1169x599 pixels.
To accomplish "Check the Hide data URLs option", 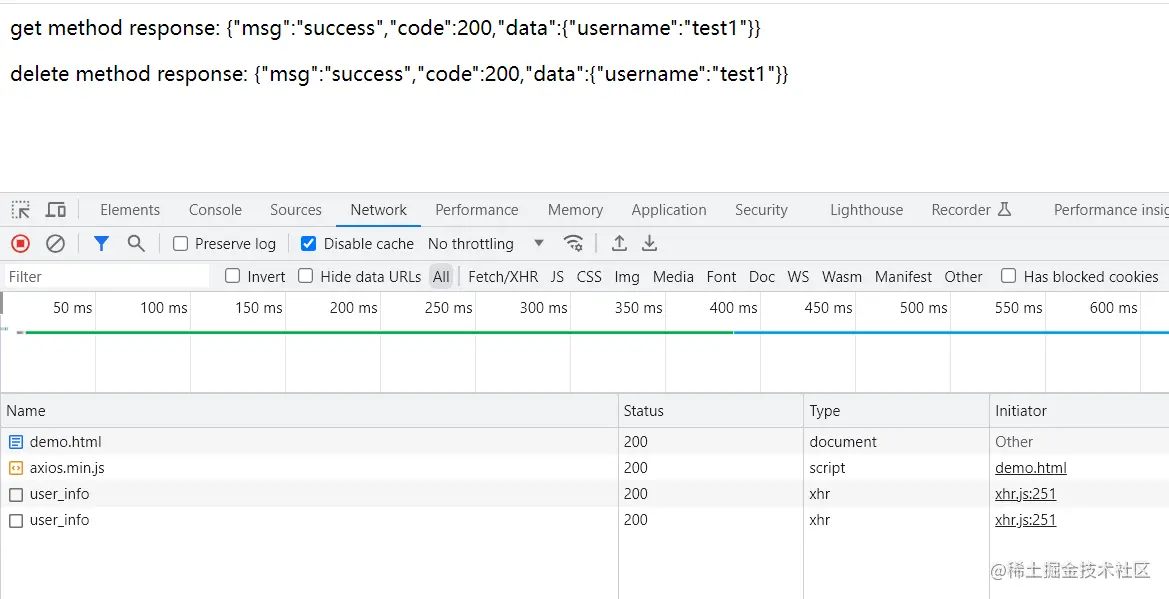I will click(306, 276).
